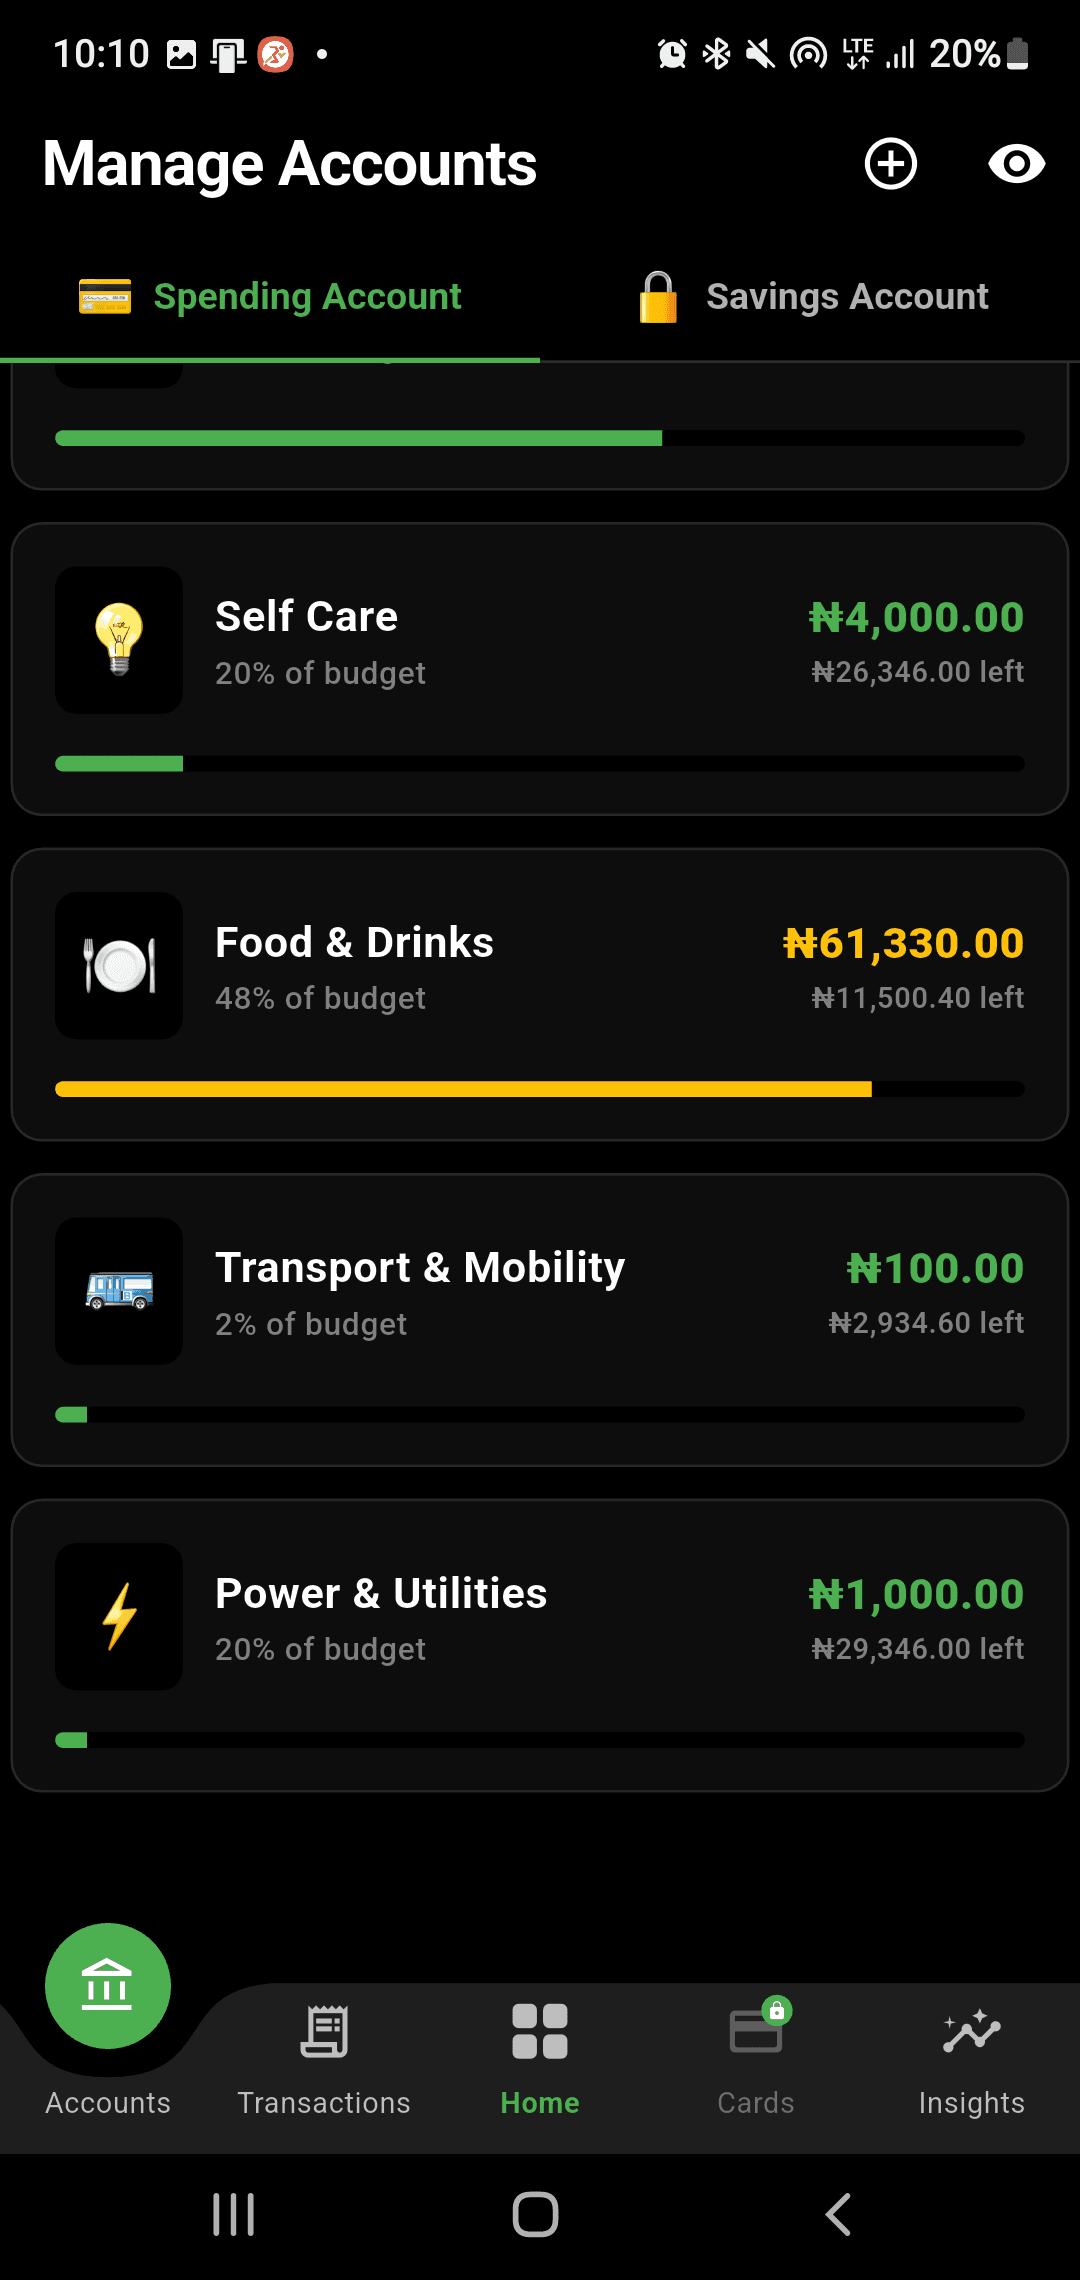Toggle balance visibility eye icon
1080x2280 pixels.
click(x=1016, y=164)
